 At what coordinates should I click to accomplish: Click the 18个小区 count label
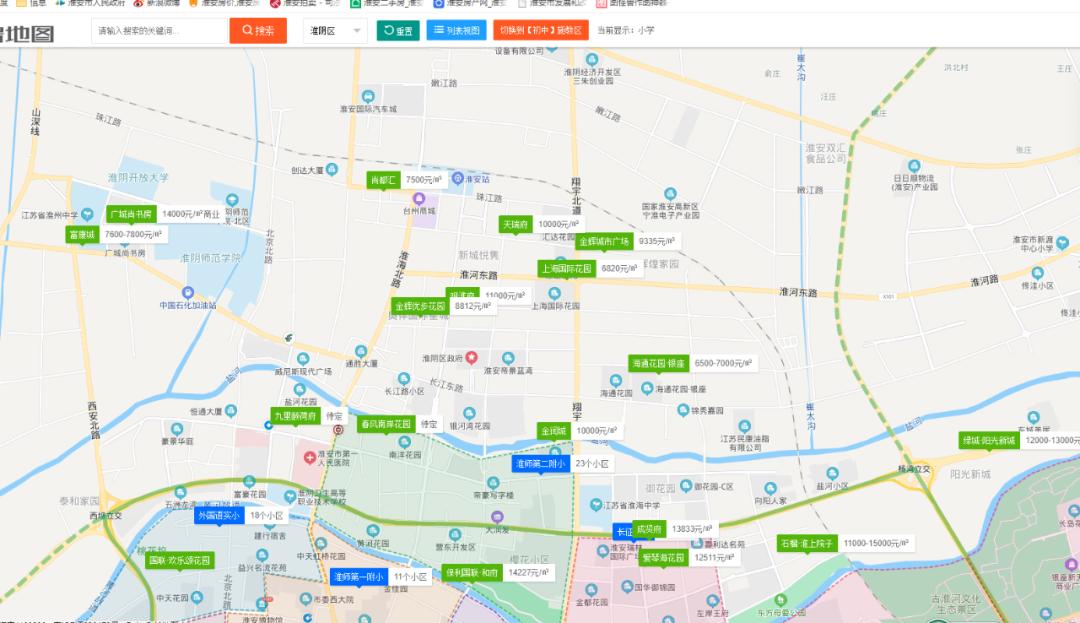pos(267,515)
